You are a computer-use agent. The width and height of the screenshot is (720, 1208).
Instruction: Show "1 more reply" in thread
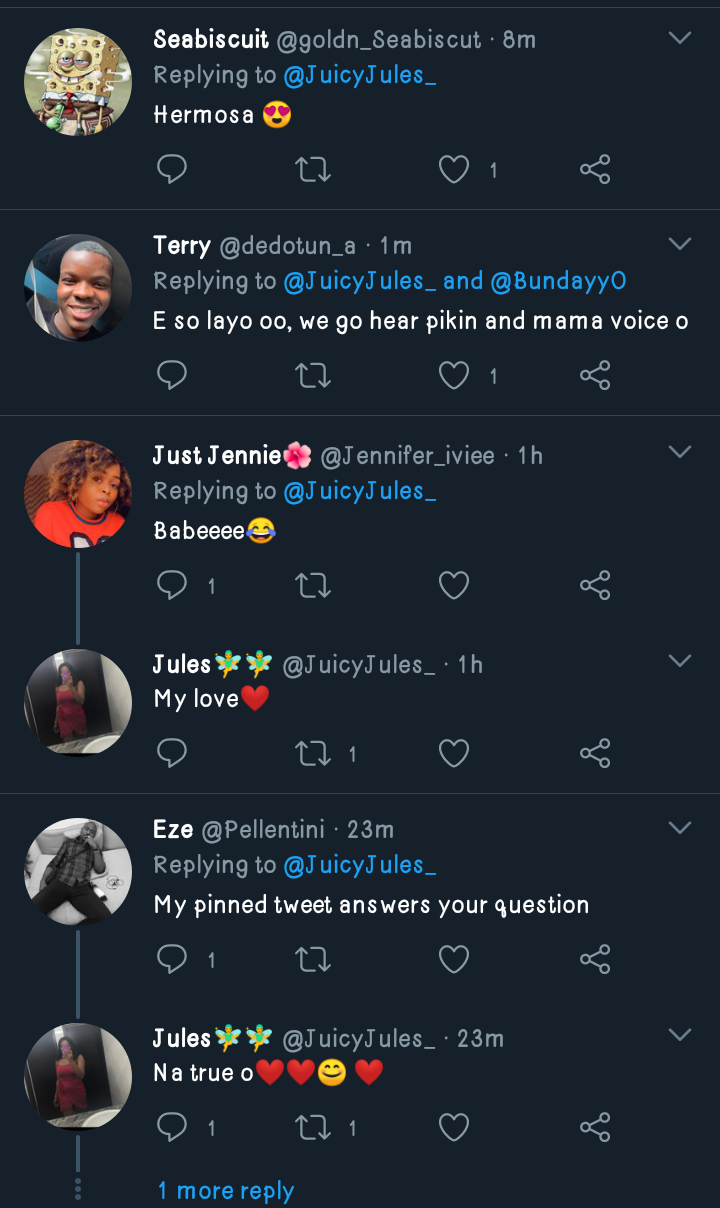225,1191
